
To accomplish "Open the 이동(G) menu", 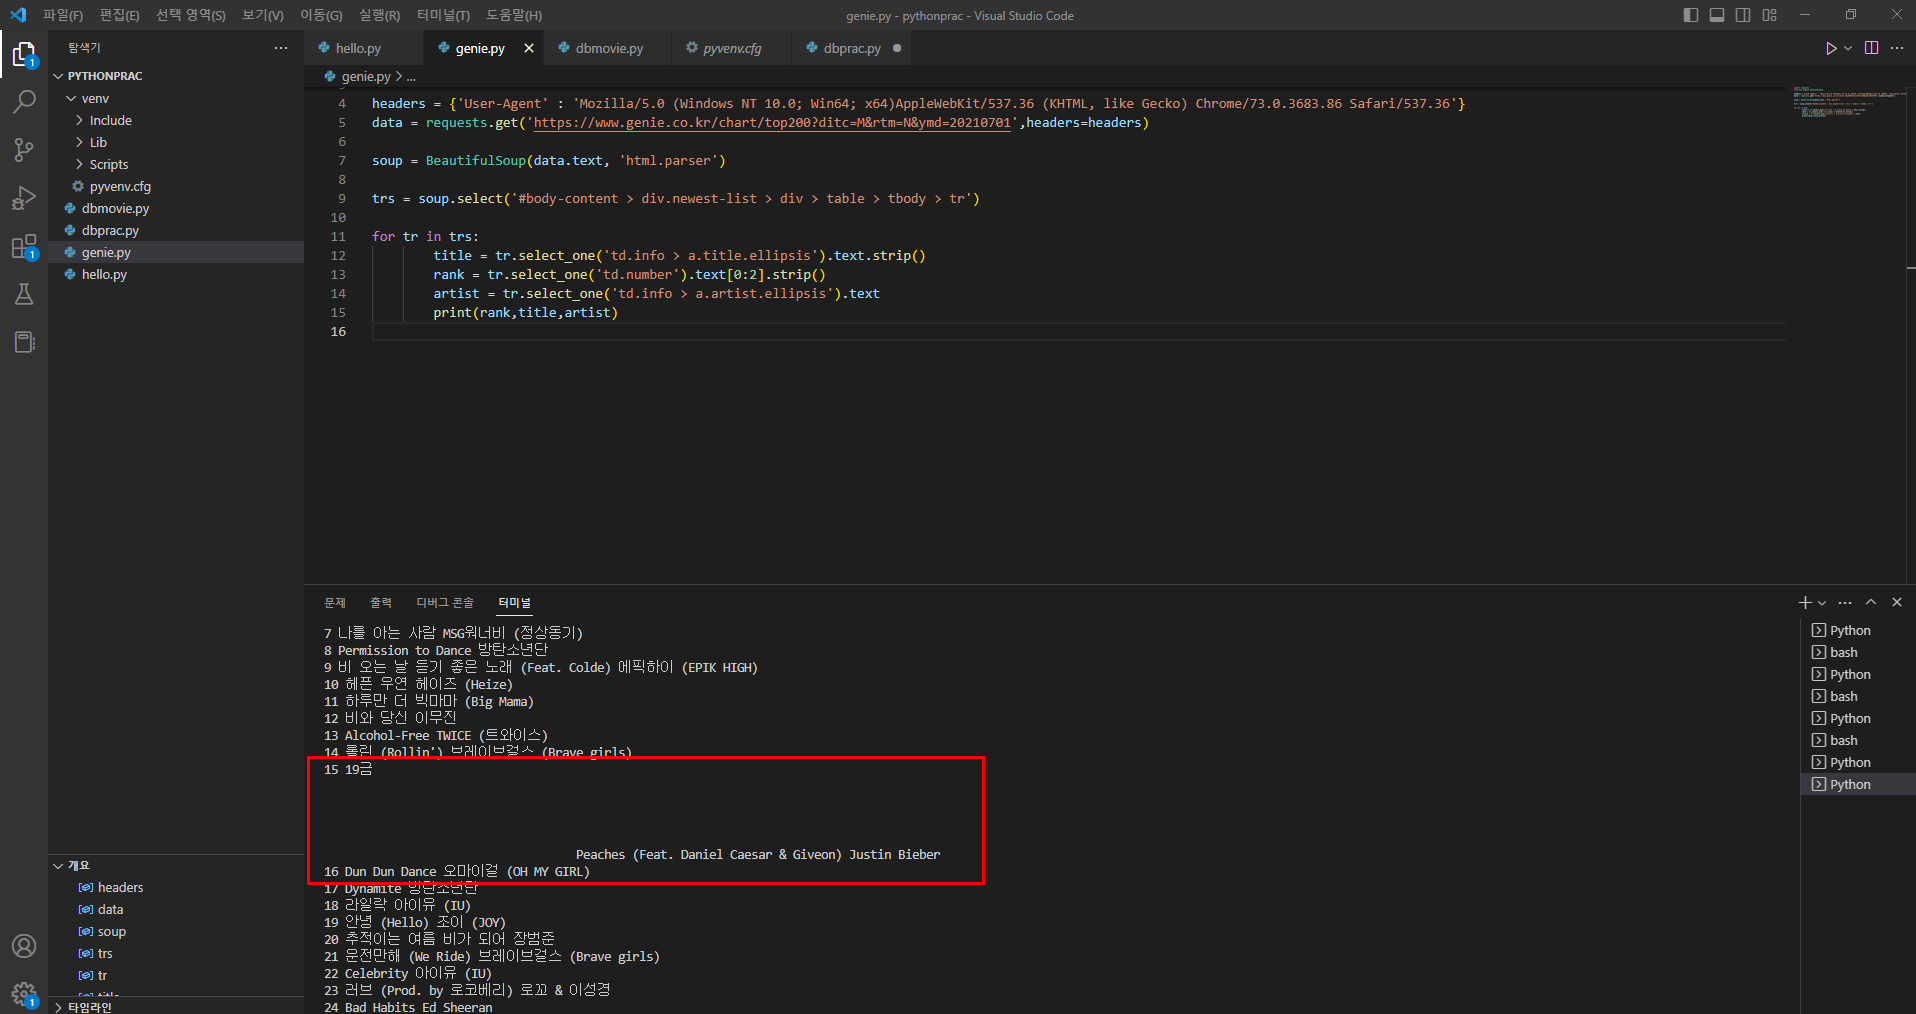I will point(321,15).
